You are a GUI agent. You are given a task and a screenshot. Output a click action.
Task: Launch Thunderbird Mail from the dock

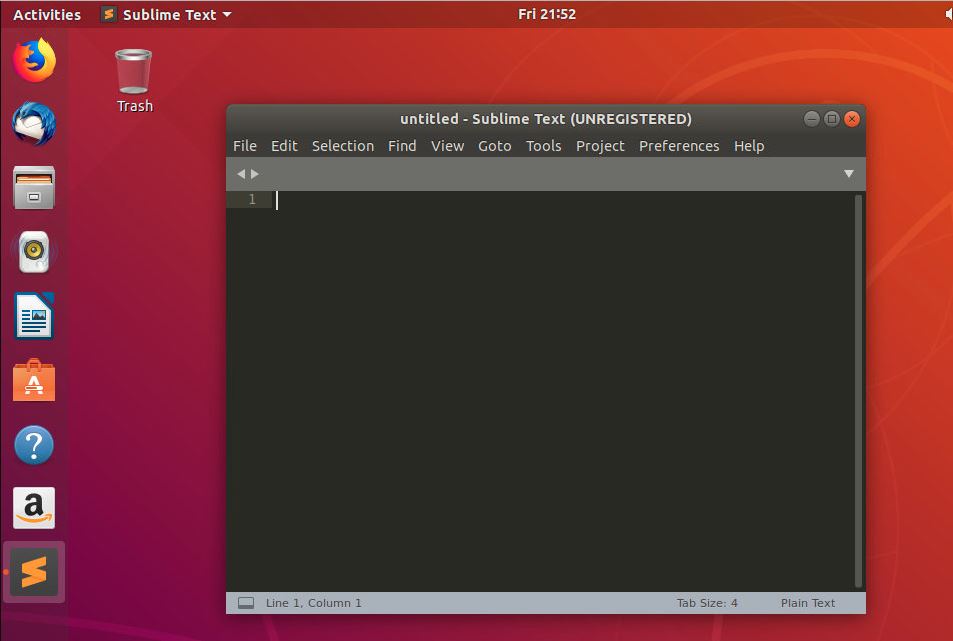(x=34, y=124)
